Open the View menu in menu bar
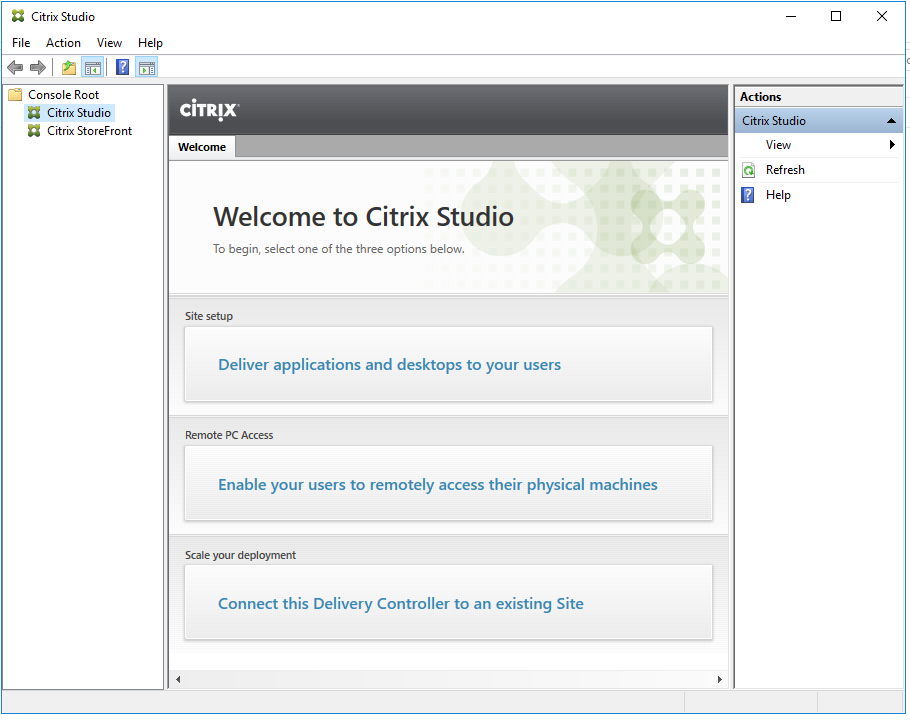Screen dimensions: 910x721 click(109, 43)
